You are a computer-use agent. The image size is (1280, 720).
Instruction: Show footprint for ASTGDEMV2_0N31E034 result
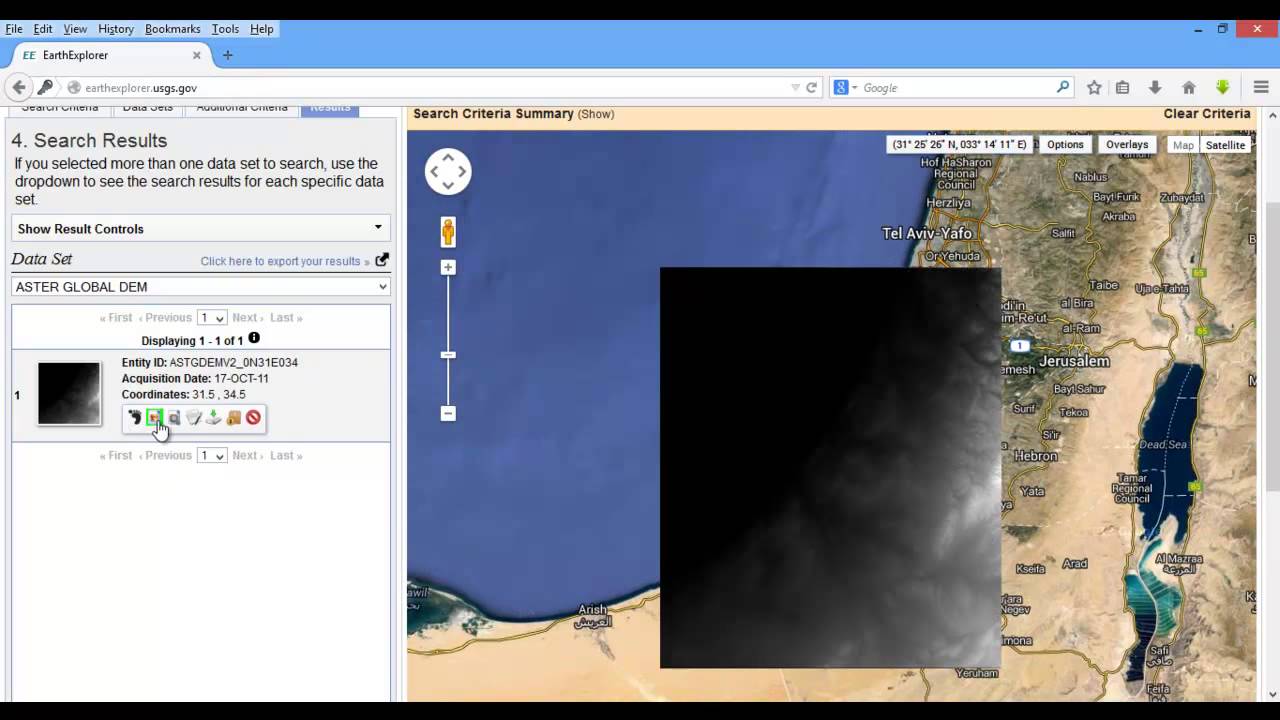point(134,418)
